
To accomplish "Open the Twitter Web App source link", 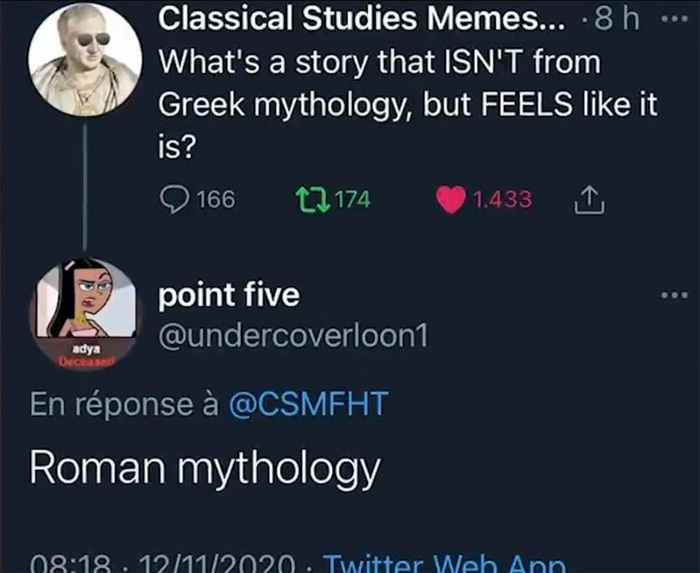I will click(x=445, y=563).
